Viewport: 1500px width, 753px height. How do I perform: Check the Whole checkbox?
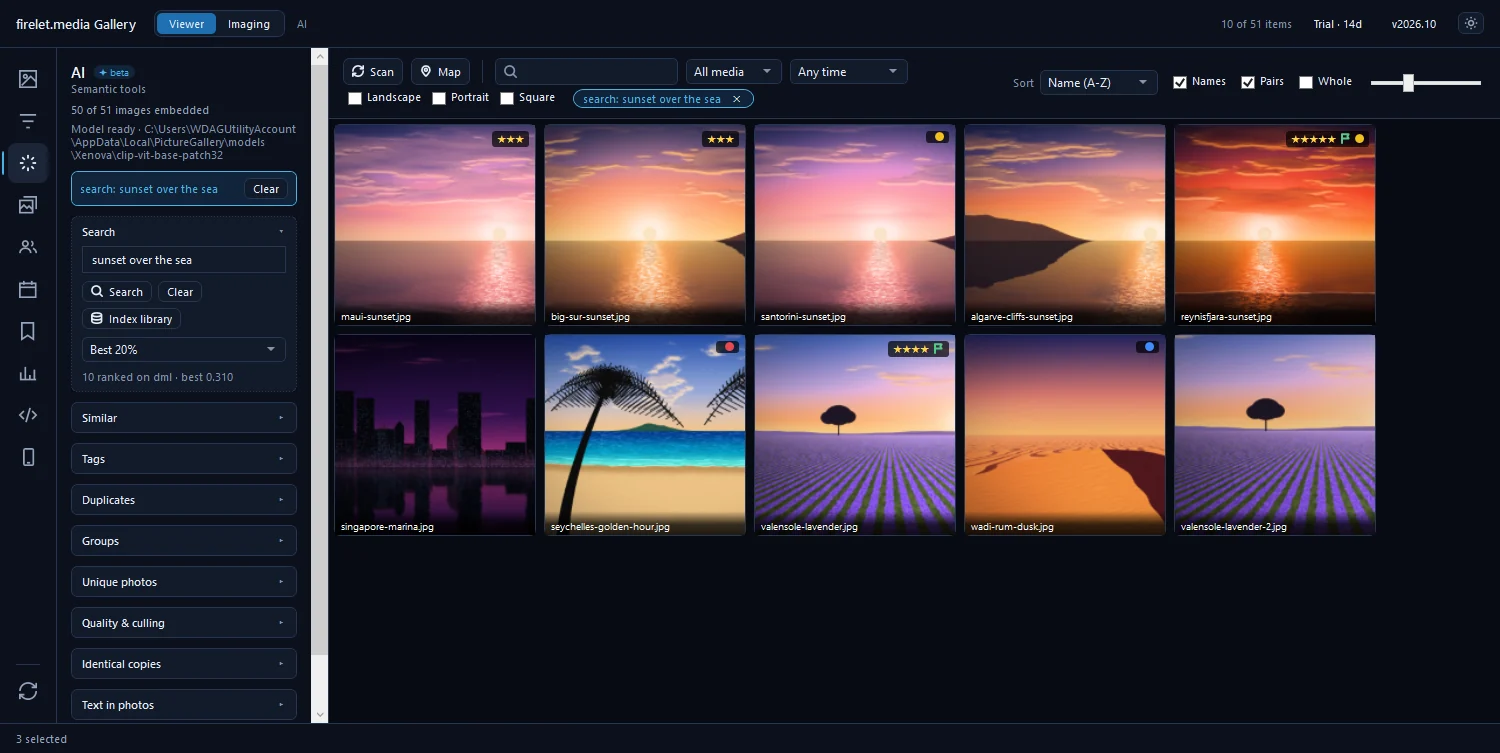(1306, 82)
